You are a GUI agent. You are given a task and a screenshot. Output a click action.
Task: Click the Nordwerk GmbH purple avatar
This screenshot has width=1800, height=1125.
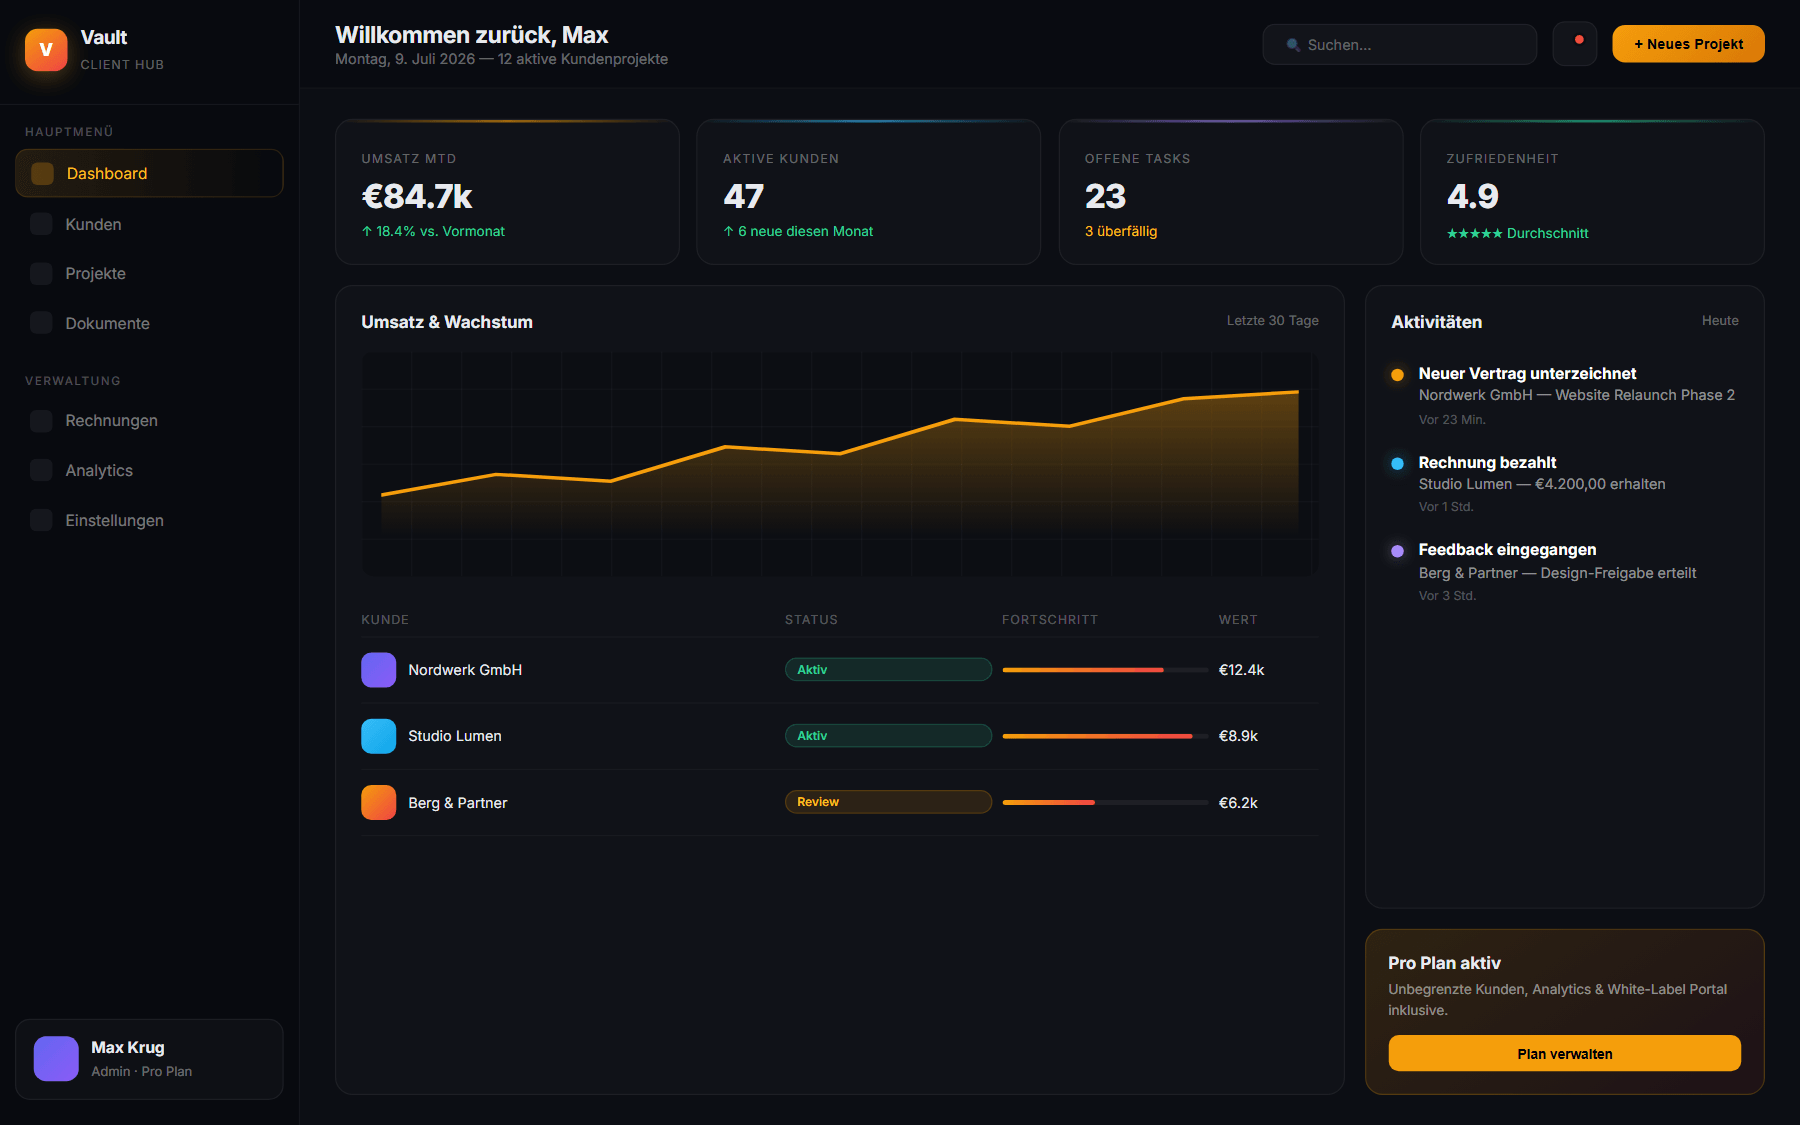tap(379, 670)
